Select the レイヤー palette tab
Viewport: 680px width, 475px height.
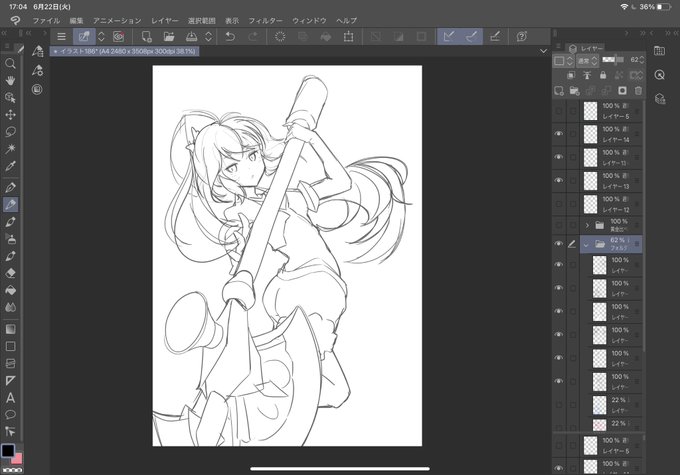coord(587,49)
